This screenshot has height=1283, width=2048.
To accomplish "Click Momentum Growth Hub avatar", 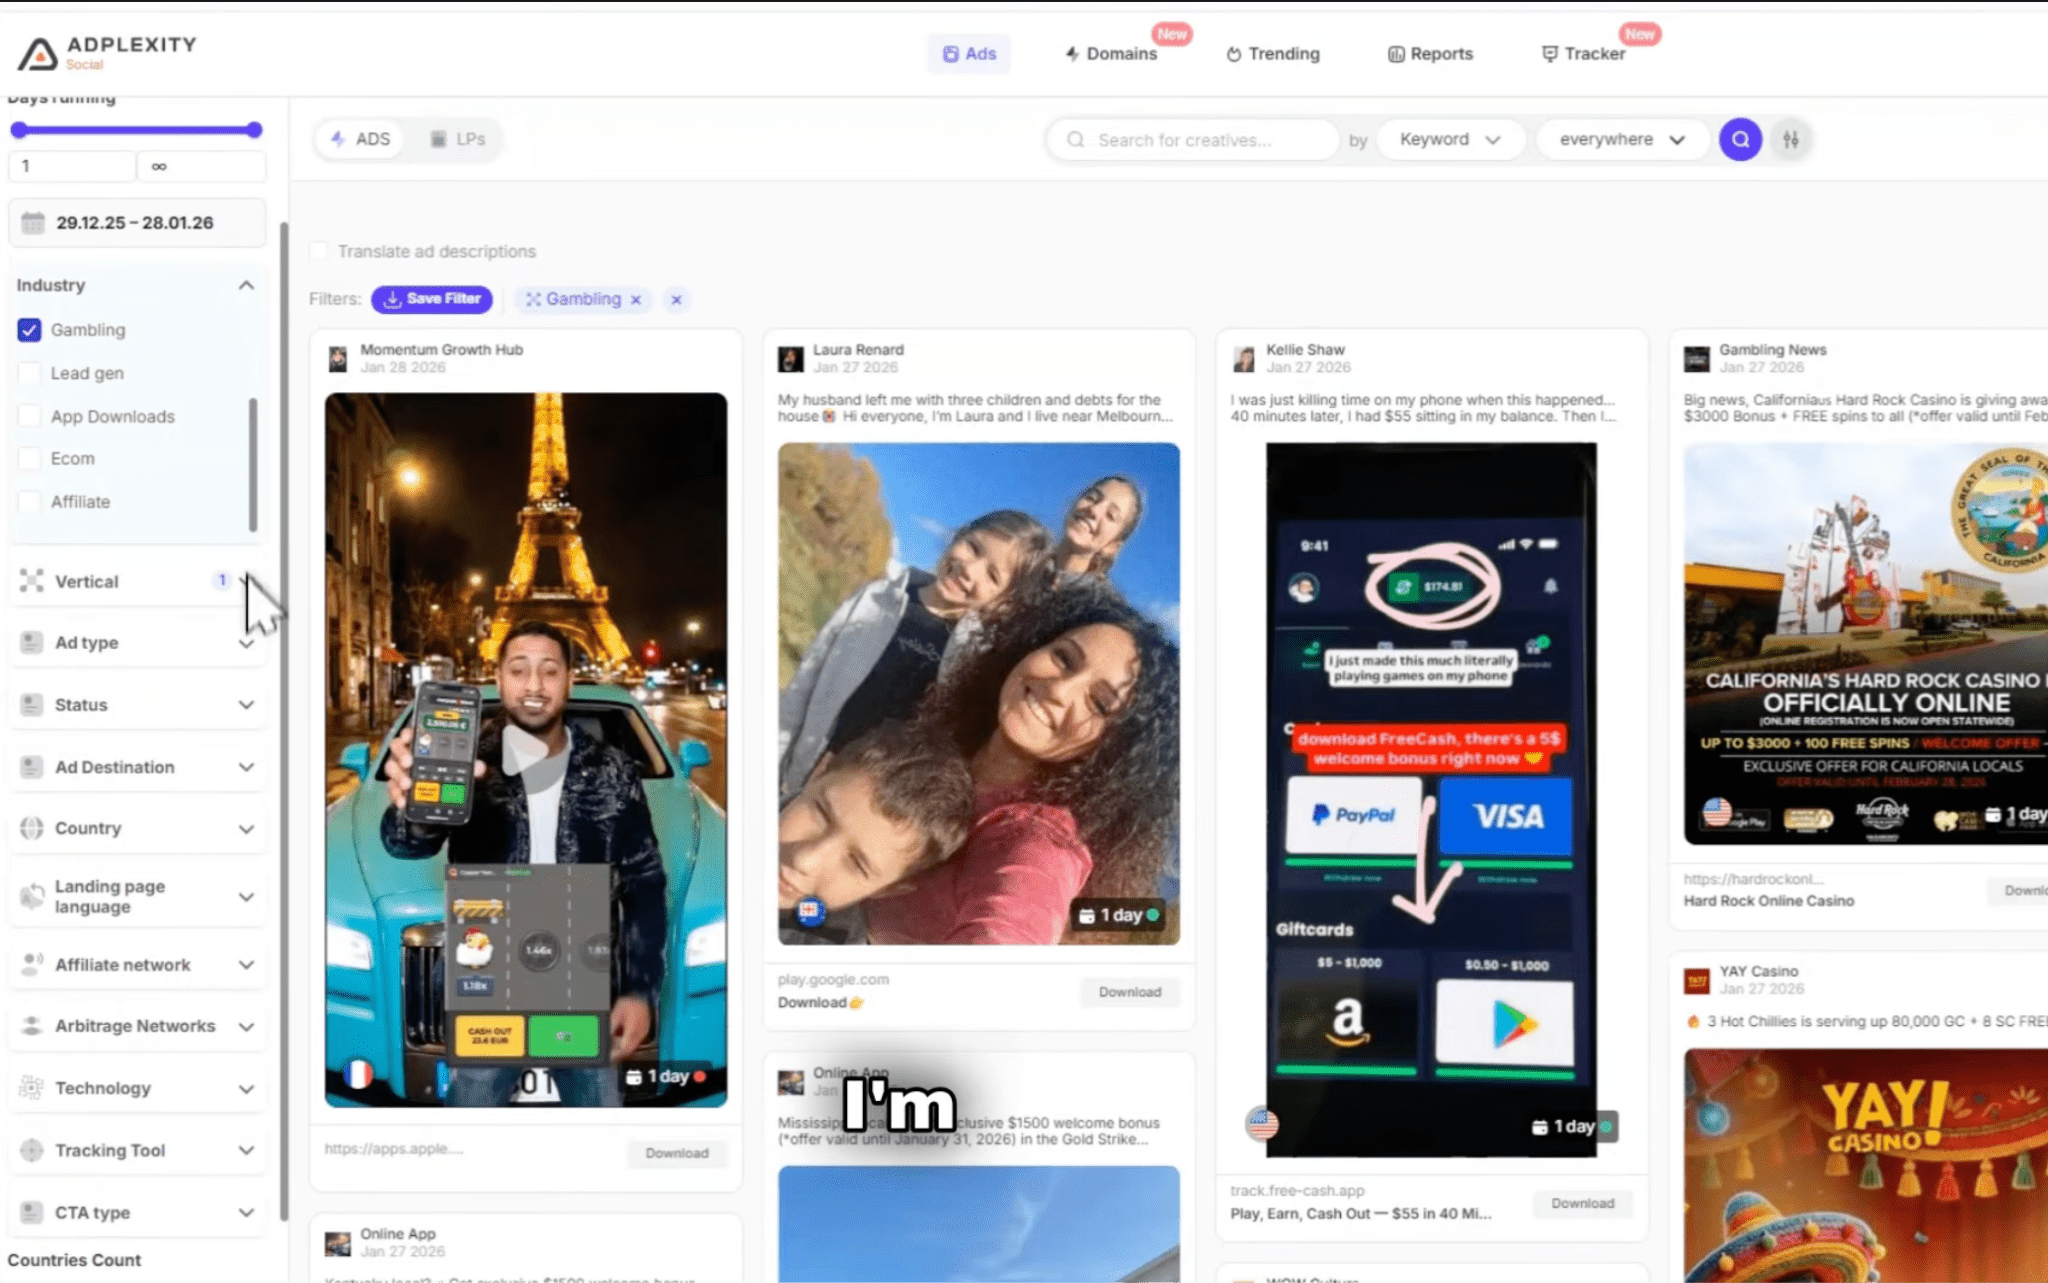I will tap(338, 359).
